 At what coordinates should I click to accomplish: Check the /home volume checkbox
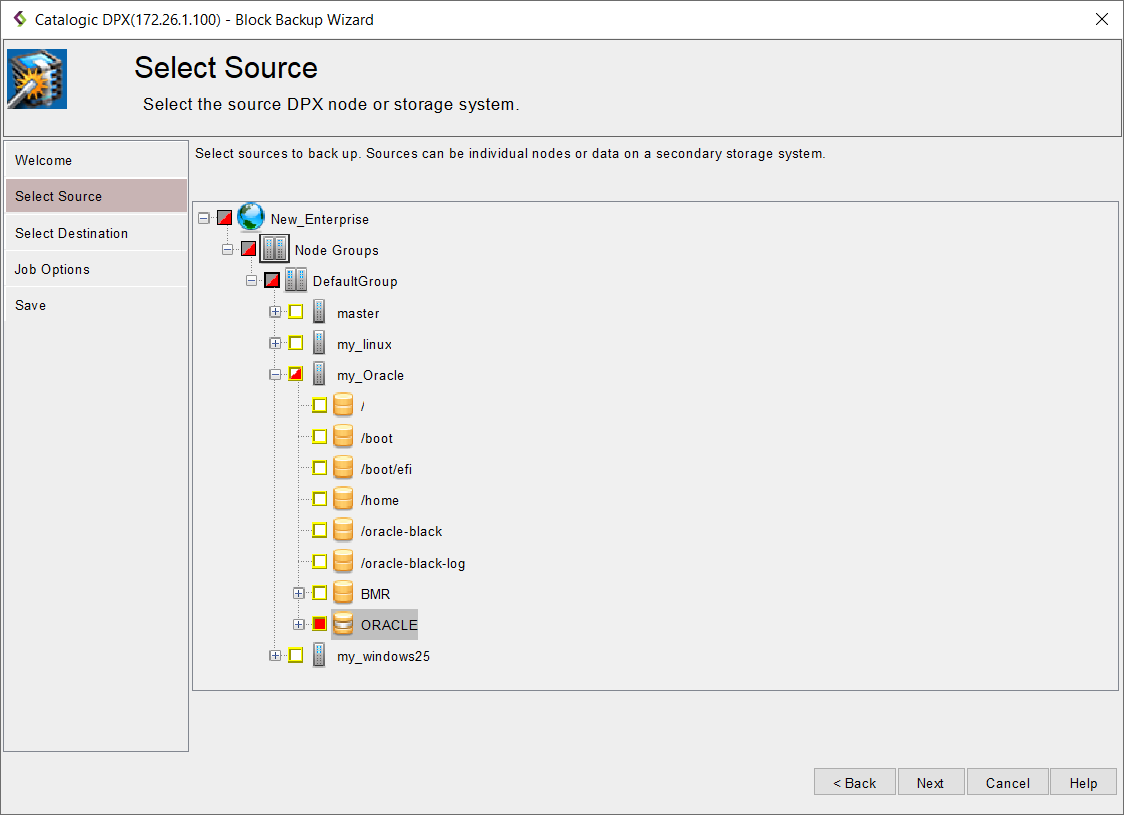(320, 499)
